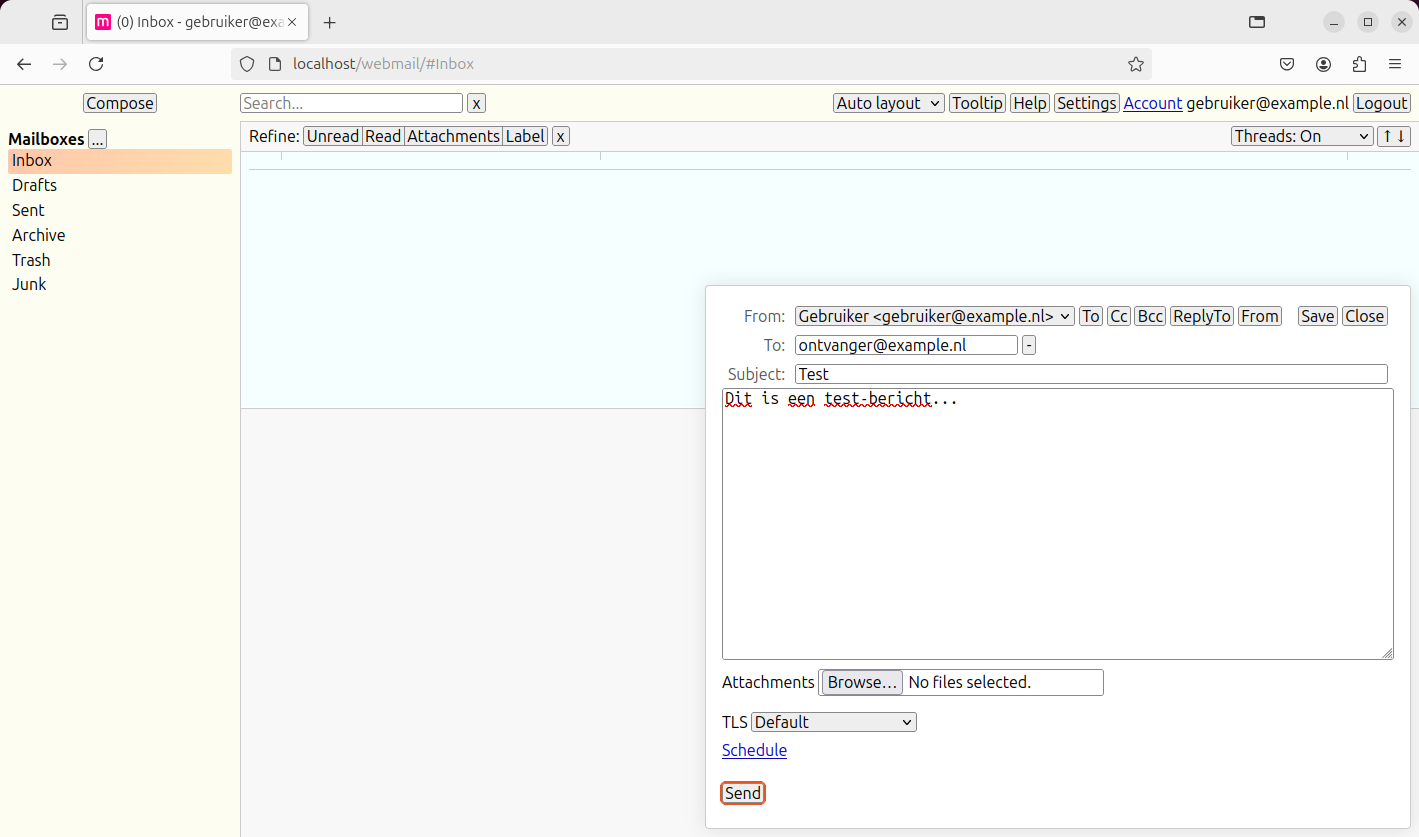
Task: Clear refine filters with the x button
Action: pyautogui.click(x=561, y=136)
